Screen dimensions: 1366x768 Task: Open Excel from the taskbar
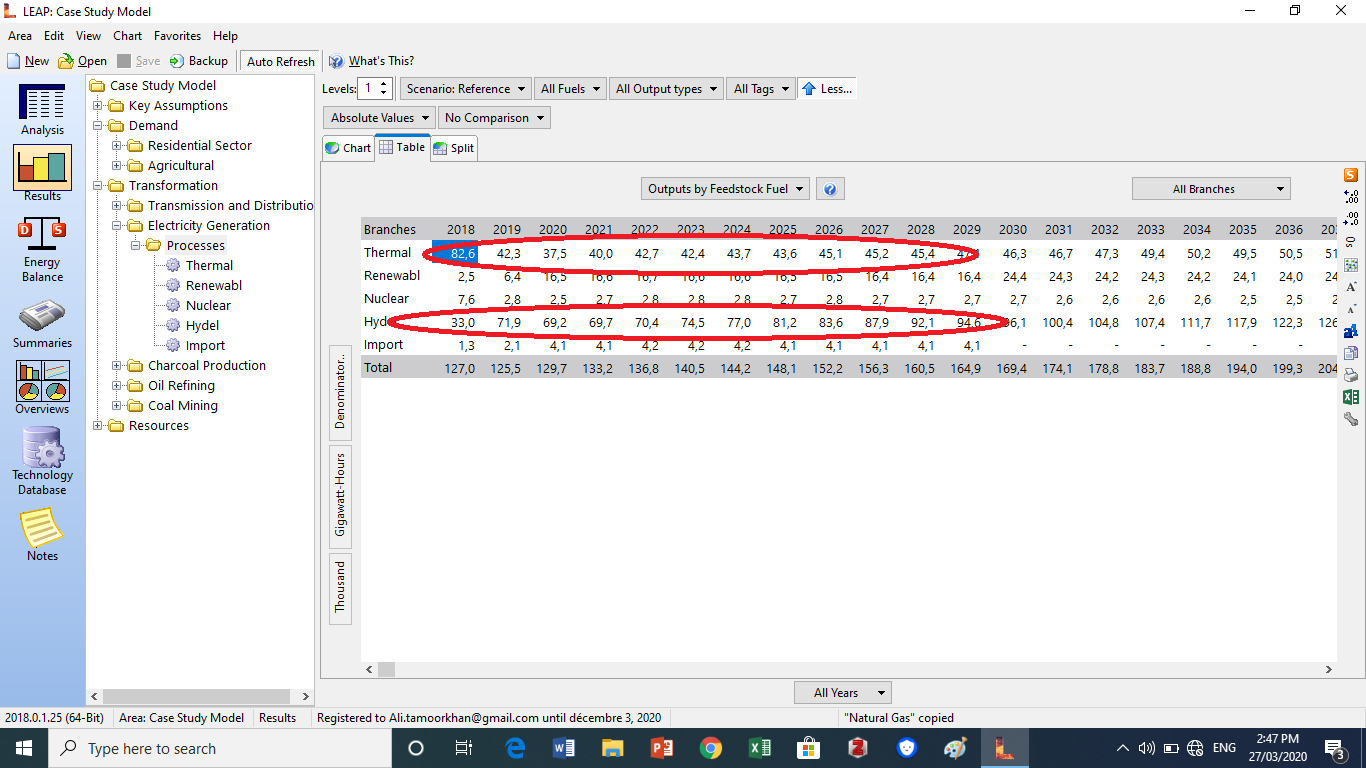pyautogui.click(x=760, y=748)
